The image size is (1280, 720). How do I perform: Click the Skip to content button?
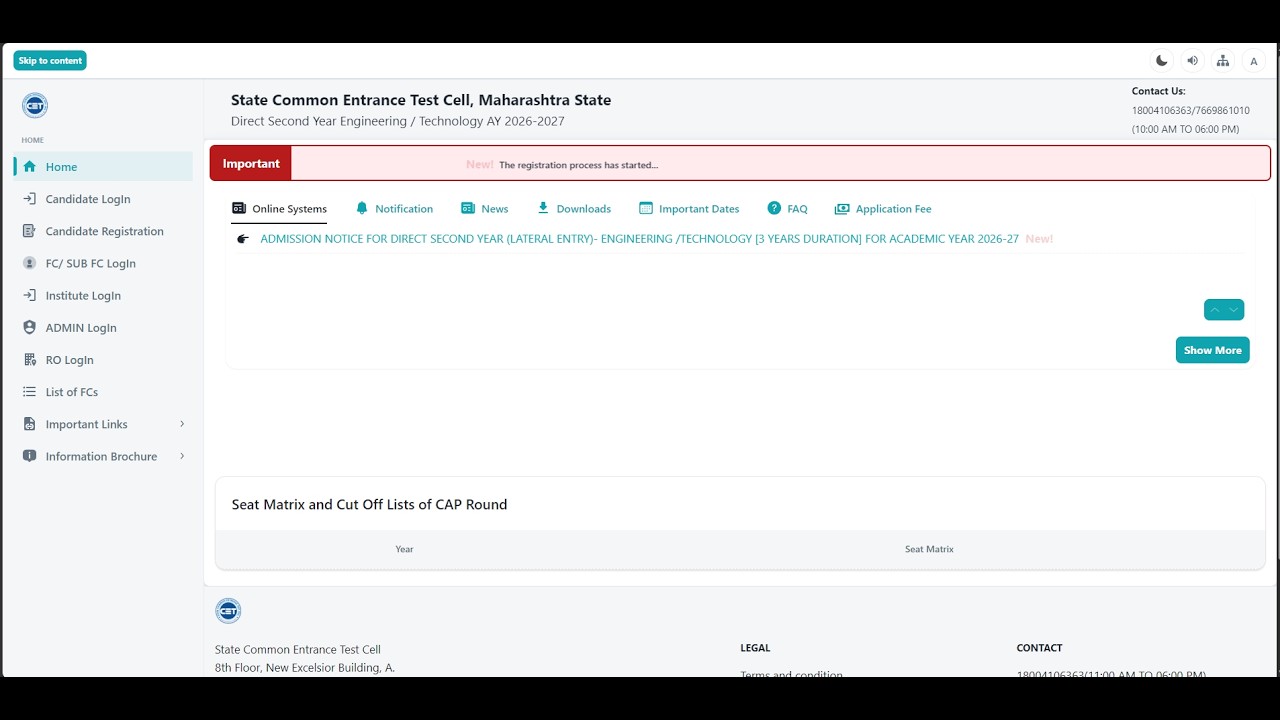(x=50, y=61)
